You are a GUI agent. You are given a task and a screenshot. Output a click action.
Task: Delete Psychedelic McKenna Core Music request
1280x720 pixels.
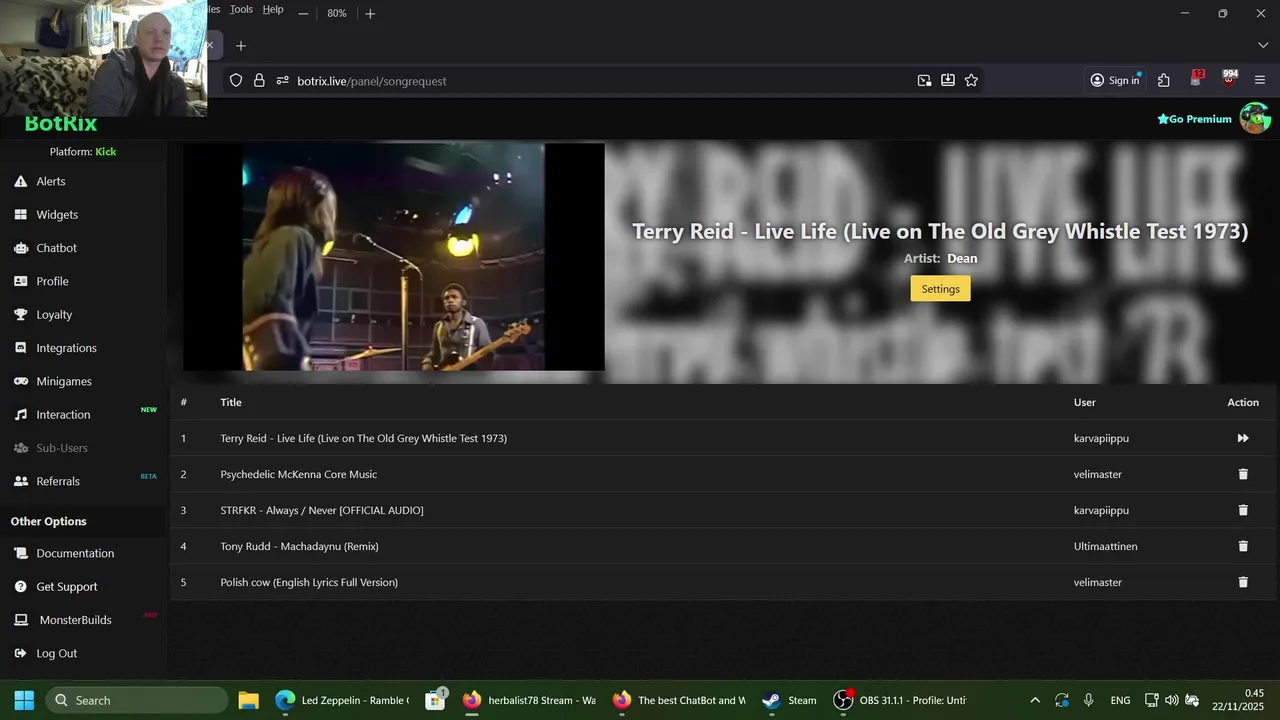pyautogui.click(x=1243, y=474)
